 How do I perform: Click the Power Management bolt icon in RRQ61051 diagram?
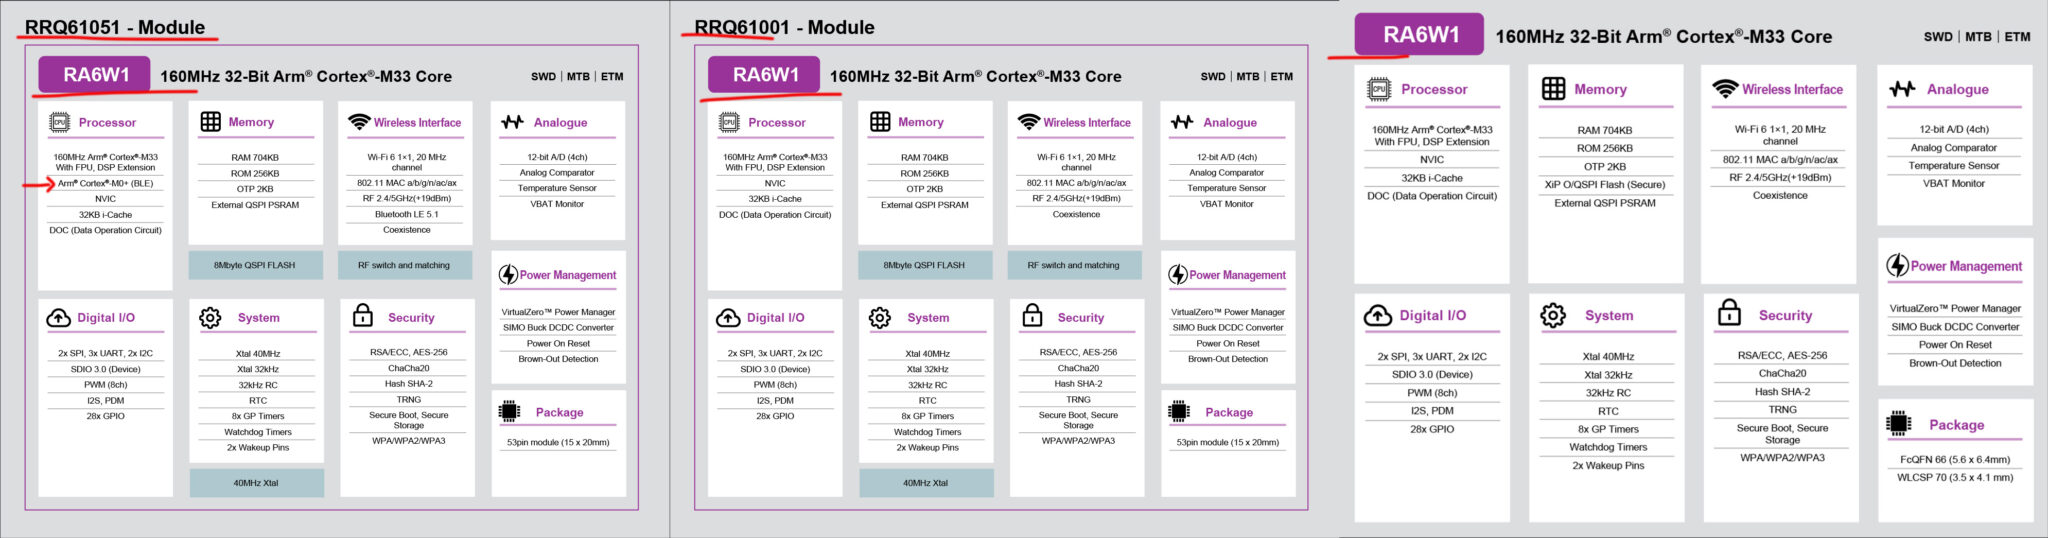(508, 275)
